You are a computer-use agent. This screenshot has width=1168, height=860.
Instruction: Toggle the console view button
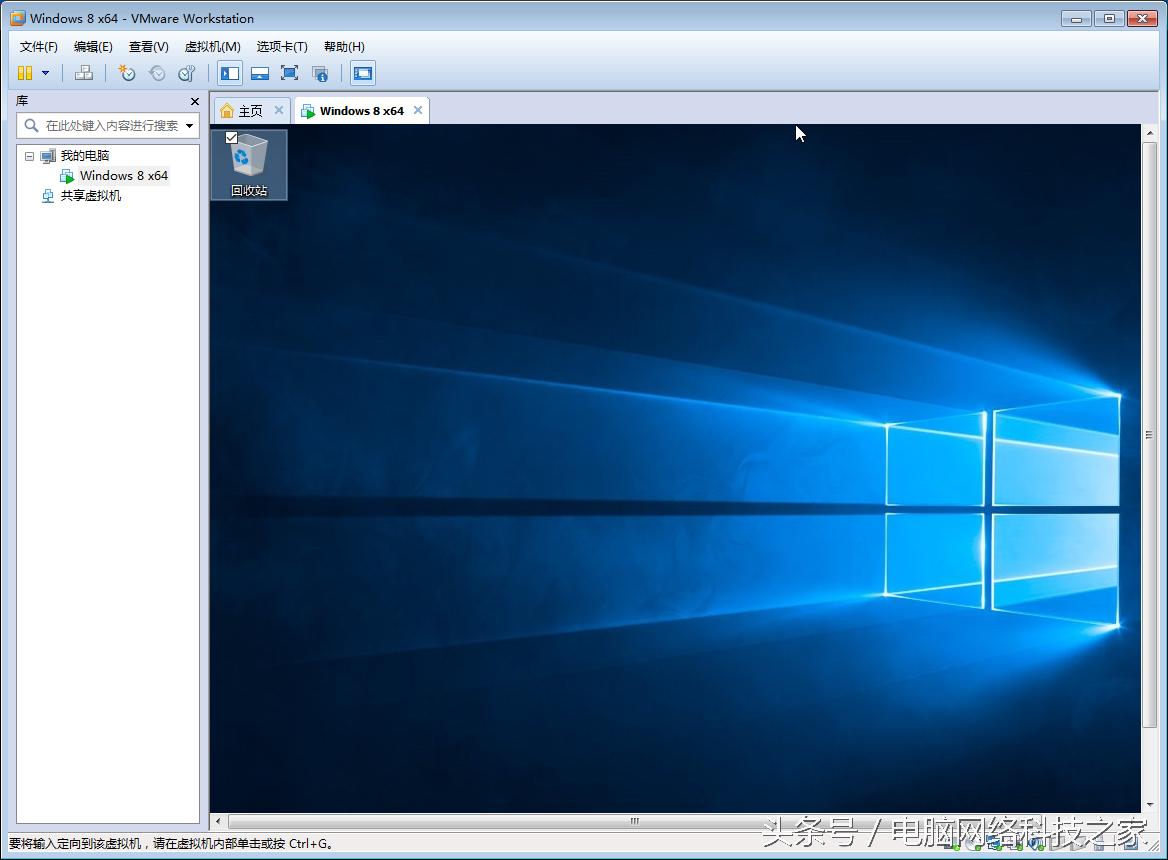click(x=363, y=73)
